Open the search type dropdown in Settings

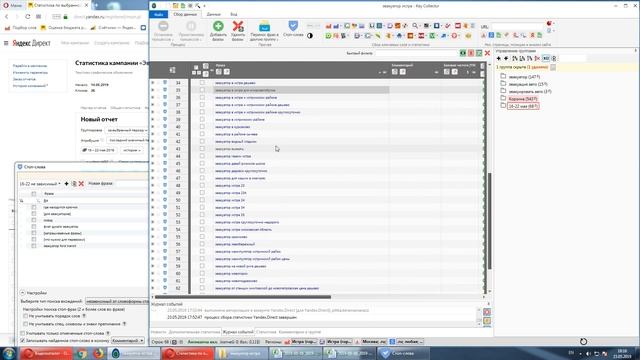coord(117,301)
